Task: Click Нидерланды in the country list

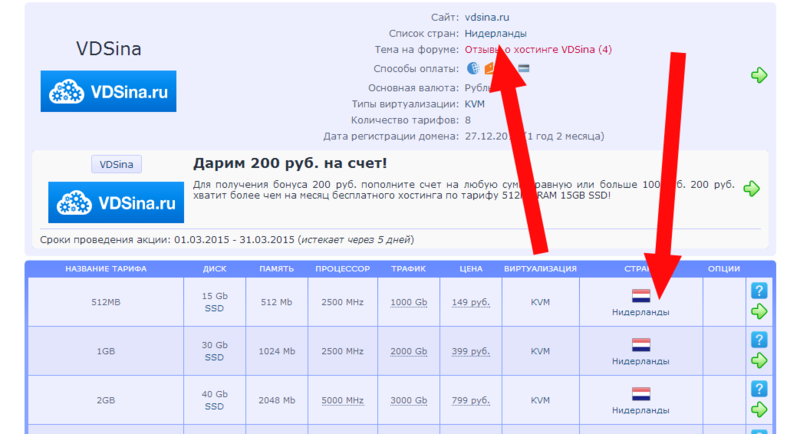Action: pyautogui.click(x=495, y=34)
